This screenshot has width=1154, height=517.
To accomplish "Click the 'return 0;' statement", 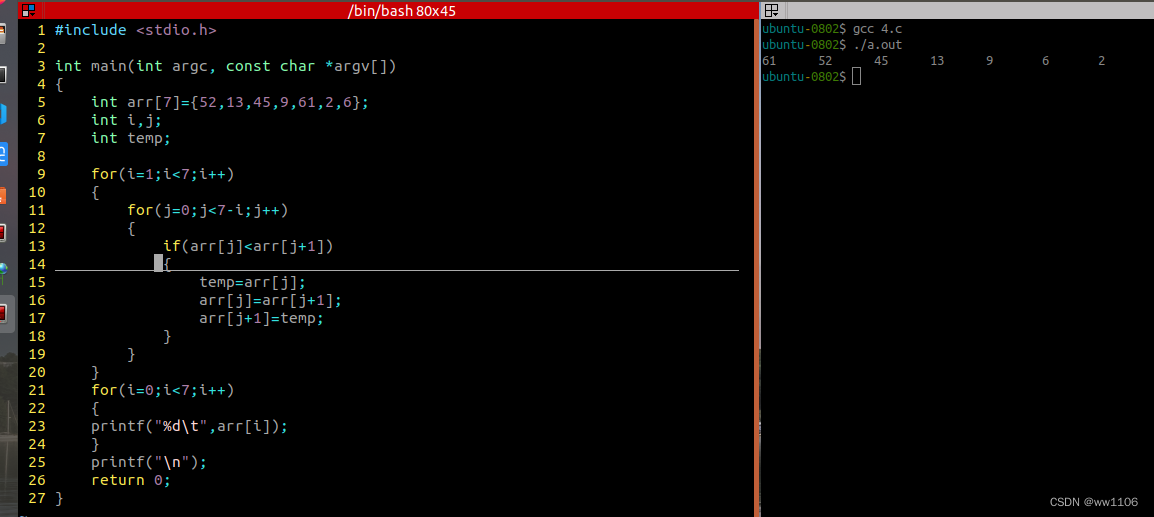I will pos(131,480).
